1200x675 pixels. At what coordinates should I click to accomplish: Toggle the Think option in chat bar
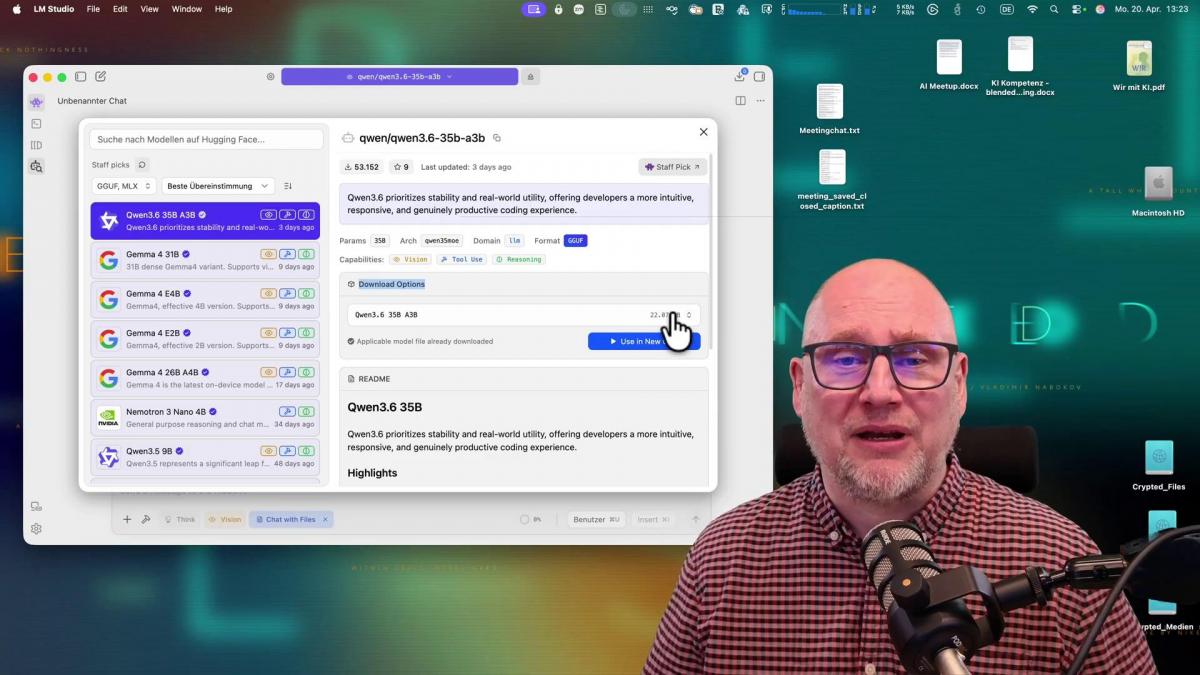180,520
